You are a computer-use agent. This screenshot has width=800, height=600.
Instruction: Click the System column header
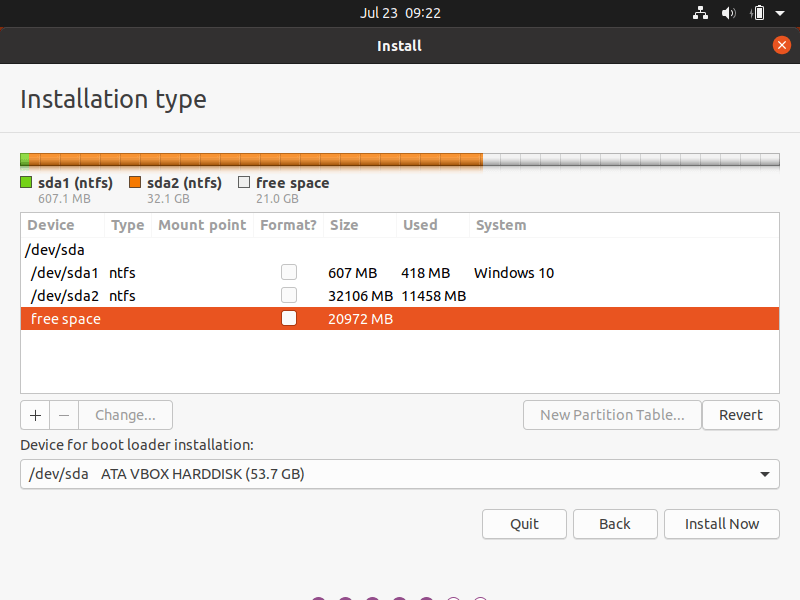point(624,225)
